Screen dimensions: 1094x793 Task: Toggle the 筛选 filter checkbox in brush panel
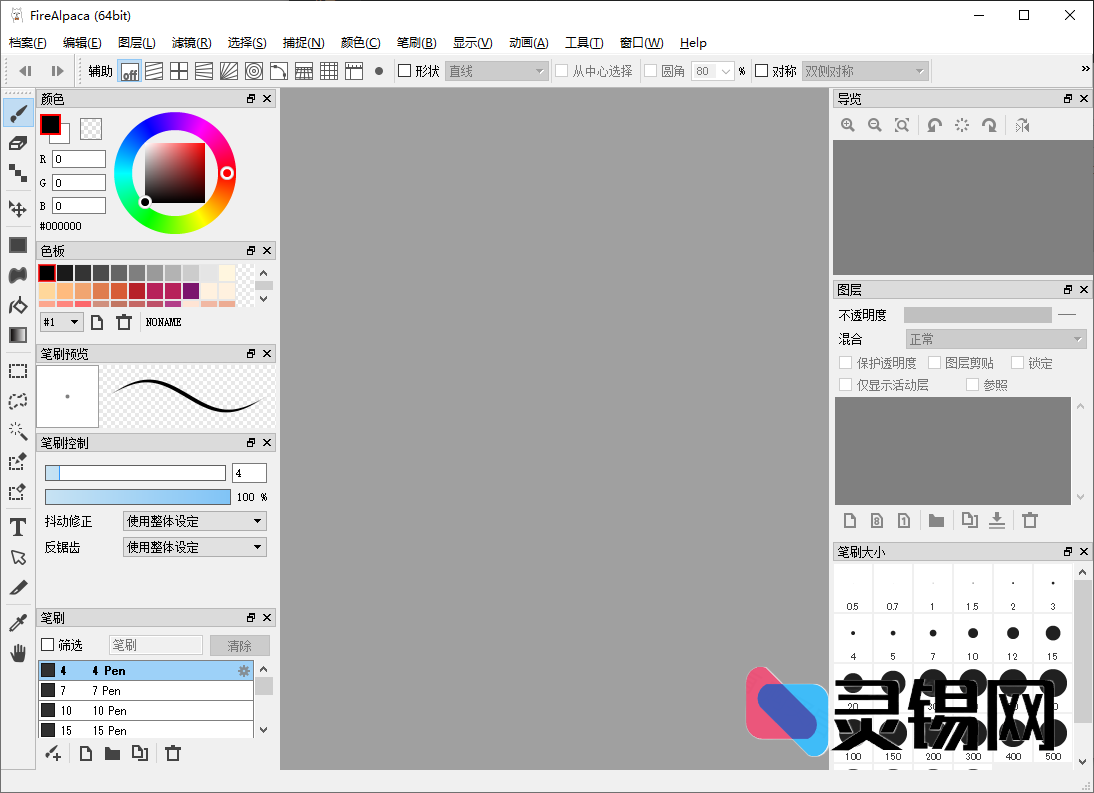click(x=47, y=644)
